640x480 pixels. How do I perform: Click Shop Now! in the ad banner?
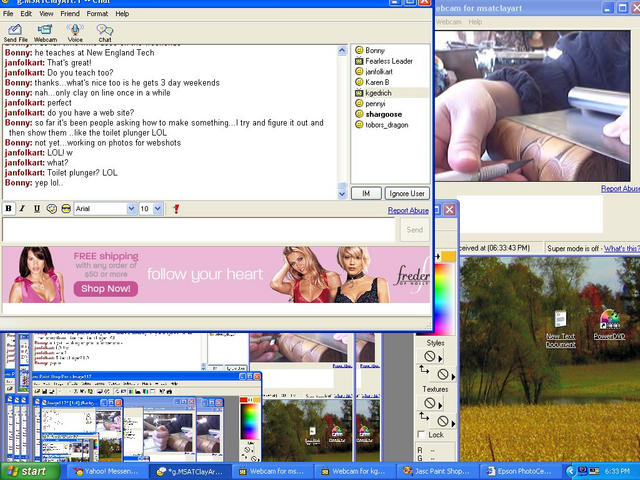coord(106,289)
